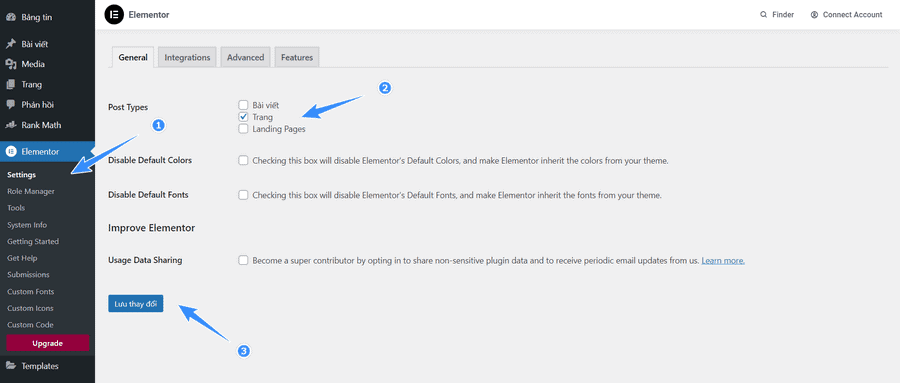This screenshot has width=900, height=383.
Task: Open the Custom Code submenu
Action: pos(30,325)
